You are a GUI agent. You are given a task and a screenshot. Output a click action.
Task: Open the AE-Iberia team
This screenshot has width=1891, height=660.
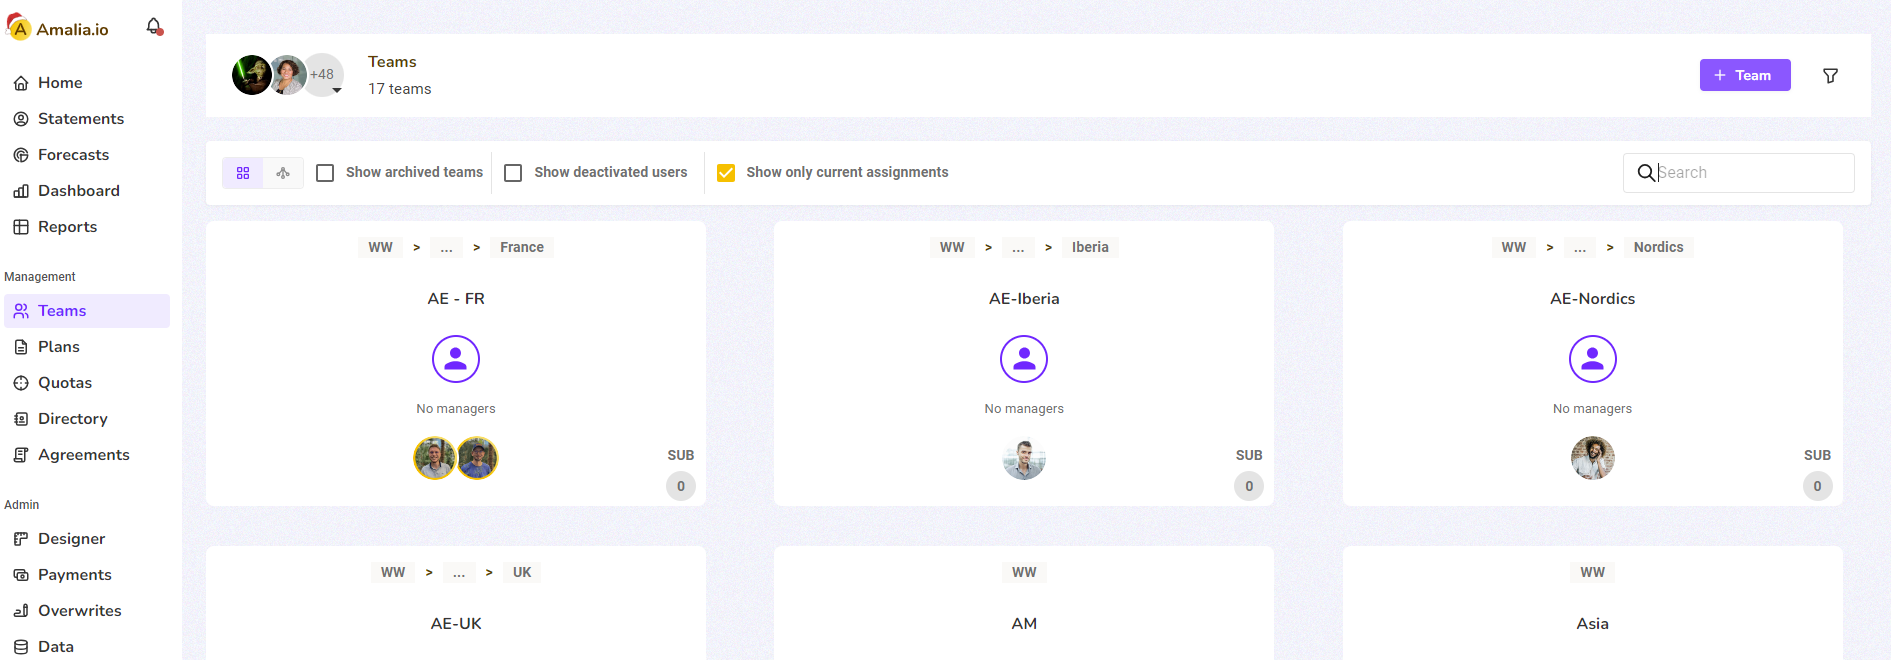click(x=1024, y=299)
